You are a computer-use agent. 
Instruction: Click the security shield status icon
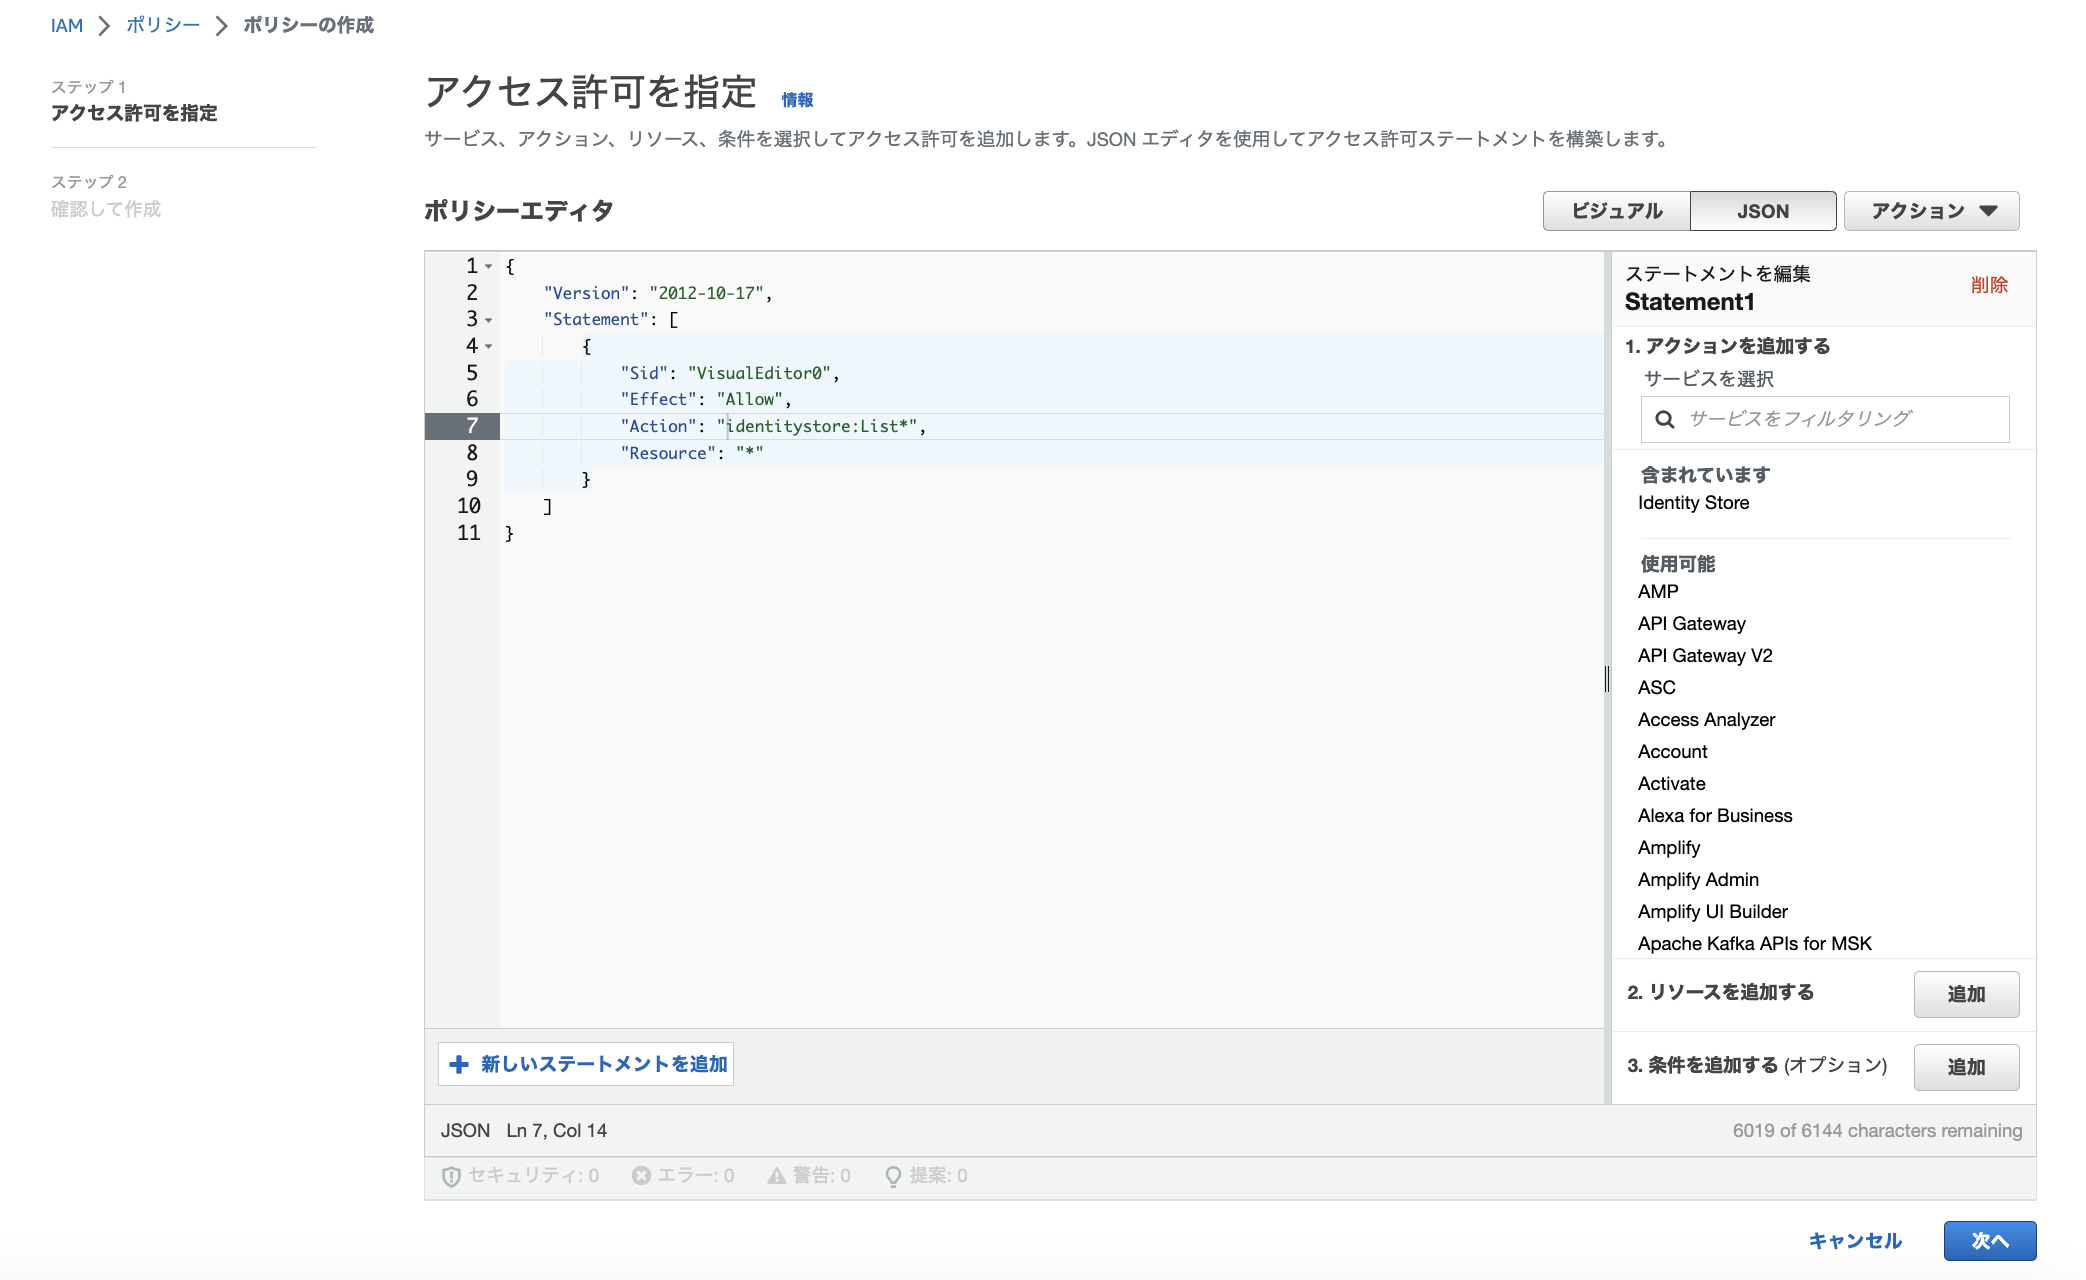coord(451,1176)
